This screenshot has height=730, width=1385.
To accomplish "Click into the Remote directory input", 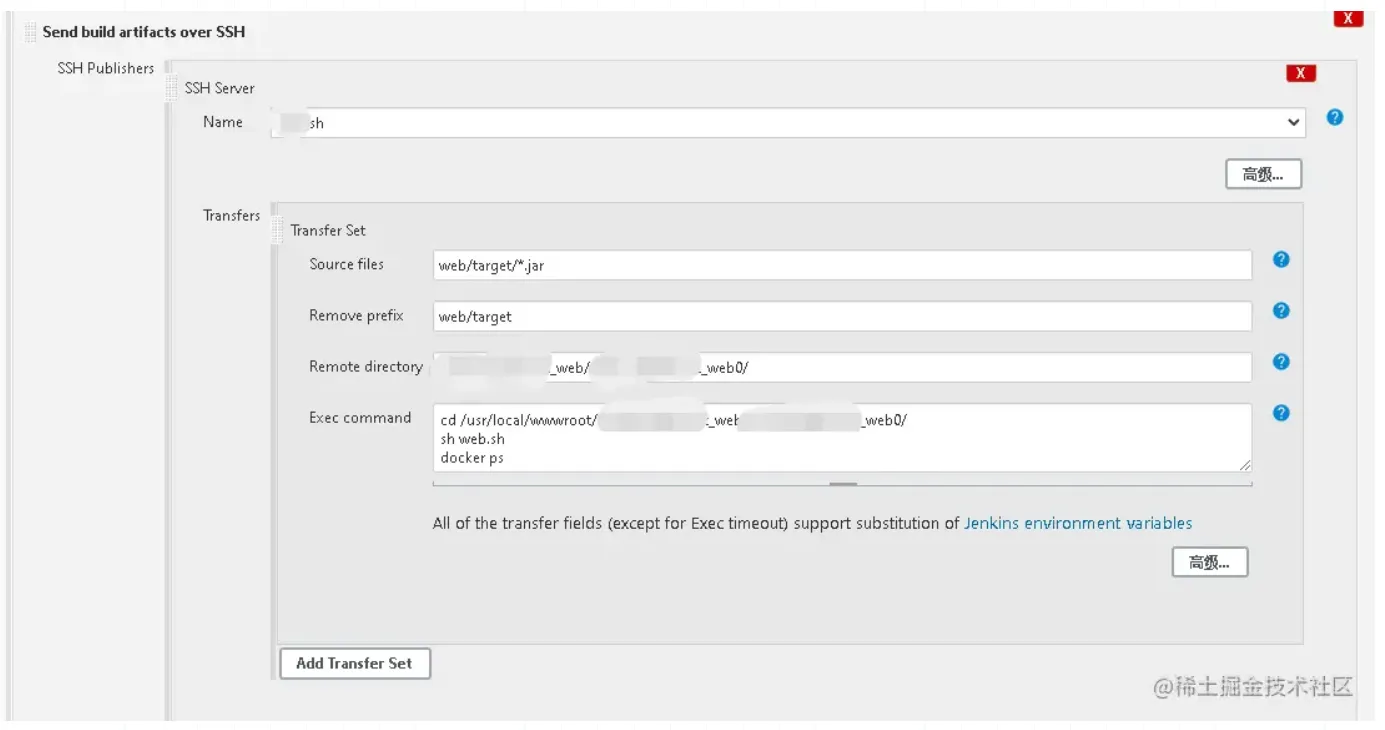I will (842, 367).
